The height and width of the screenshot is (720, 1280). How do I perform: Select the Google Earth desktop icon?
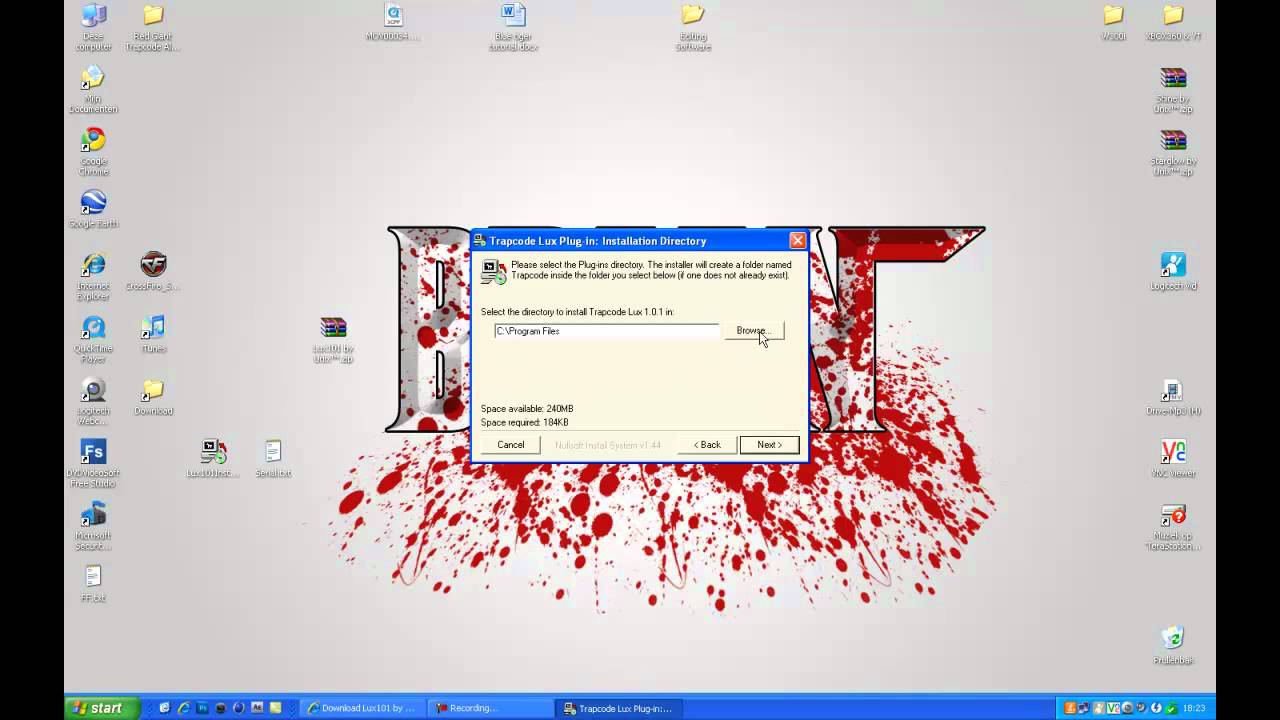[x=93, y=209]
